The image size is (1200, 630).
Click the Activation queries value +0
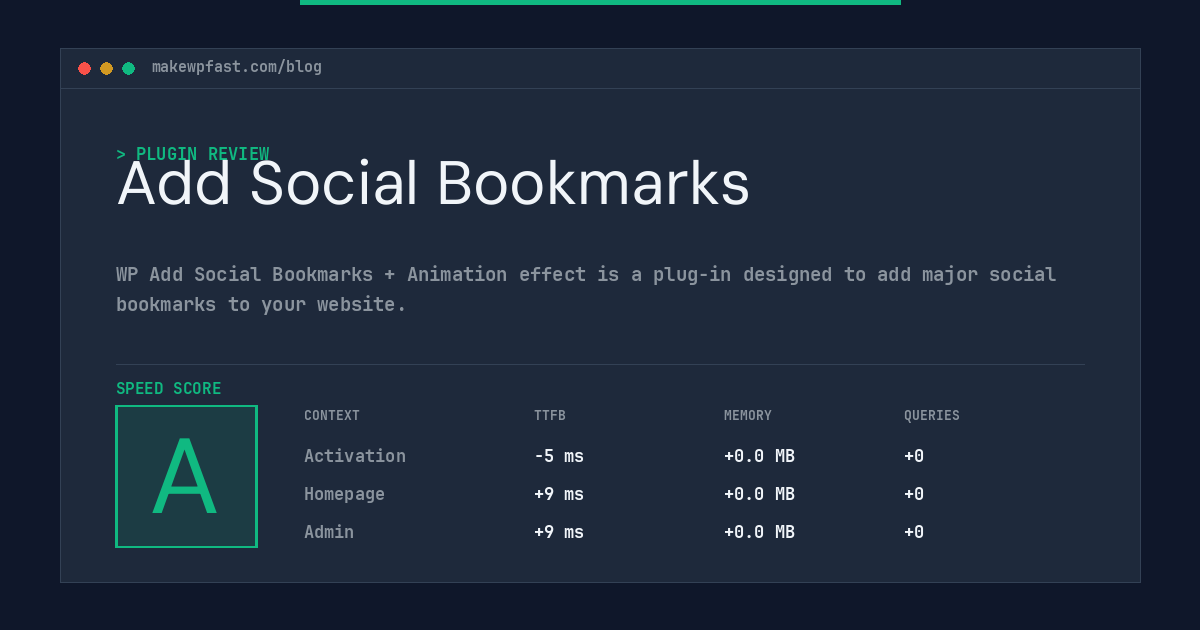tap(914, 456)
